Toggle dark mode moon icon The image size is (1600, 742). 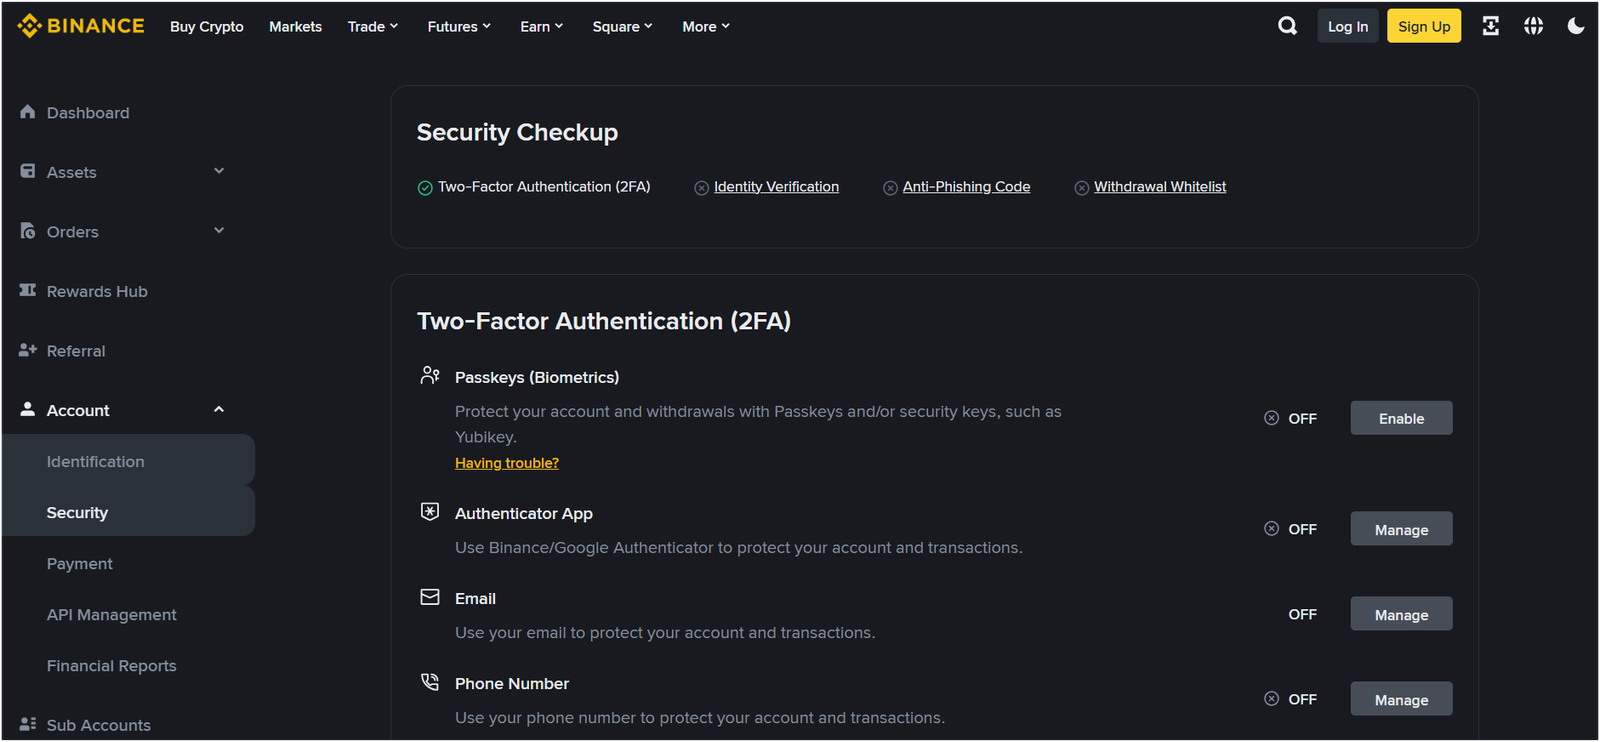click(x=1576, y=26)
